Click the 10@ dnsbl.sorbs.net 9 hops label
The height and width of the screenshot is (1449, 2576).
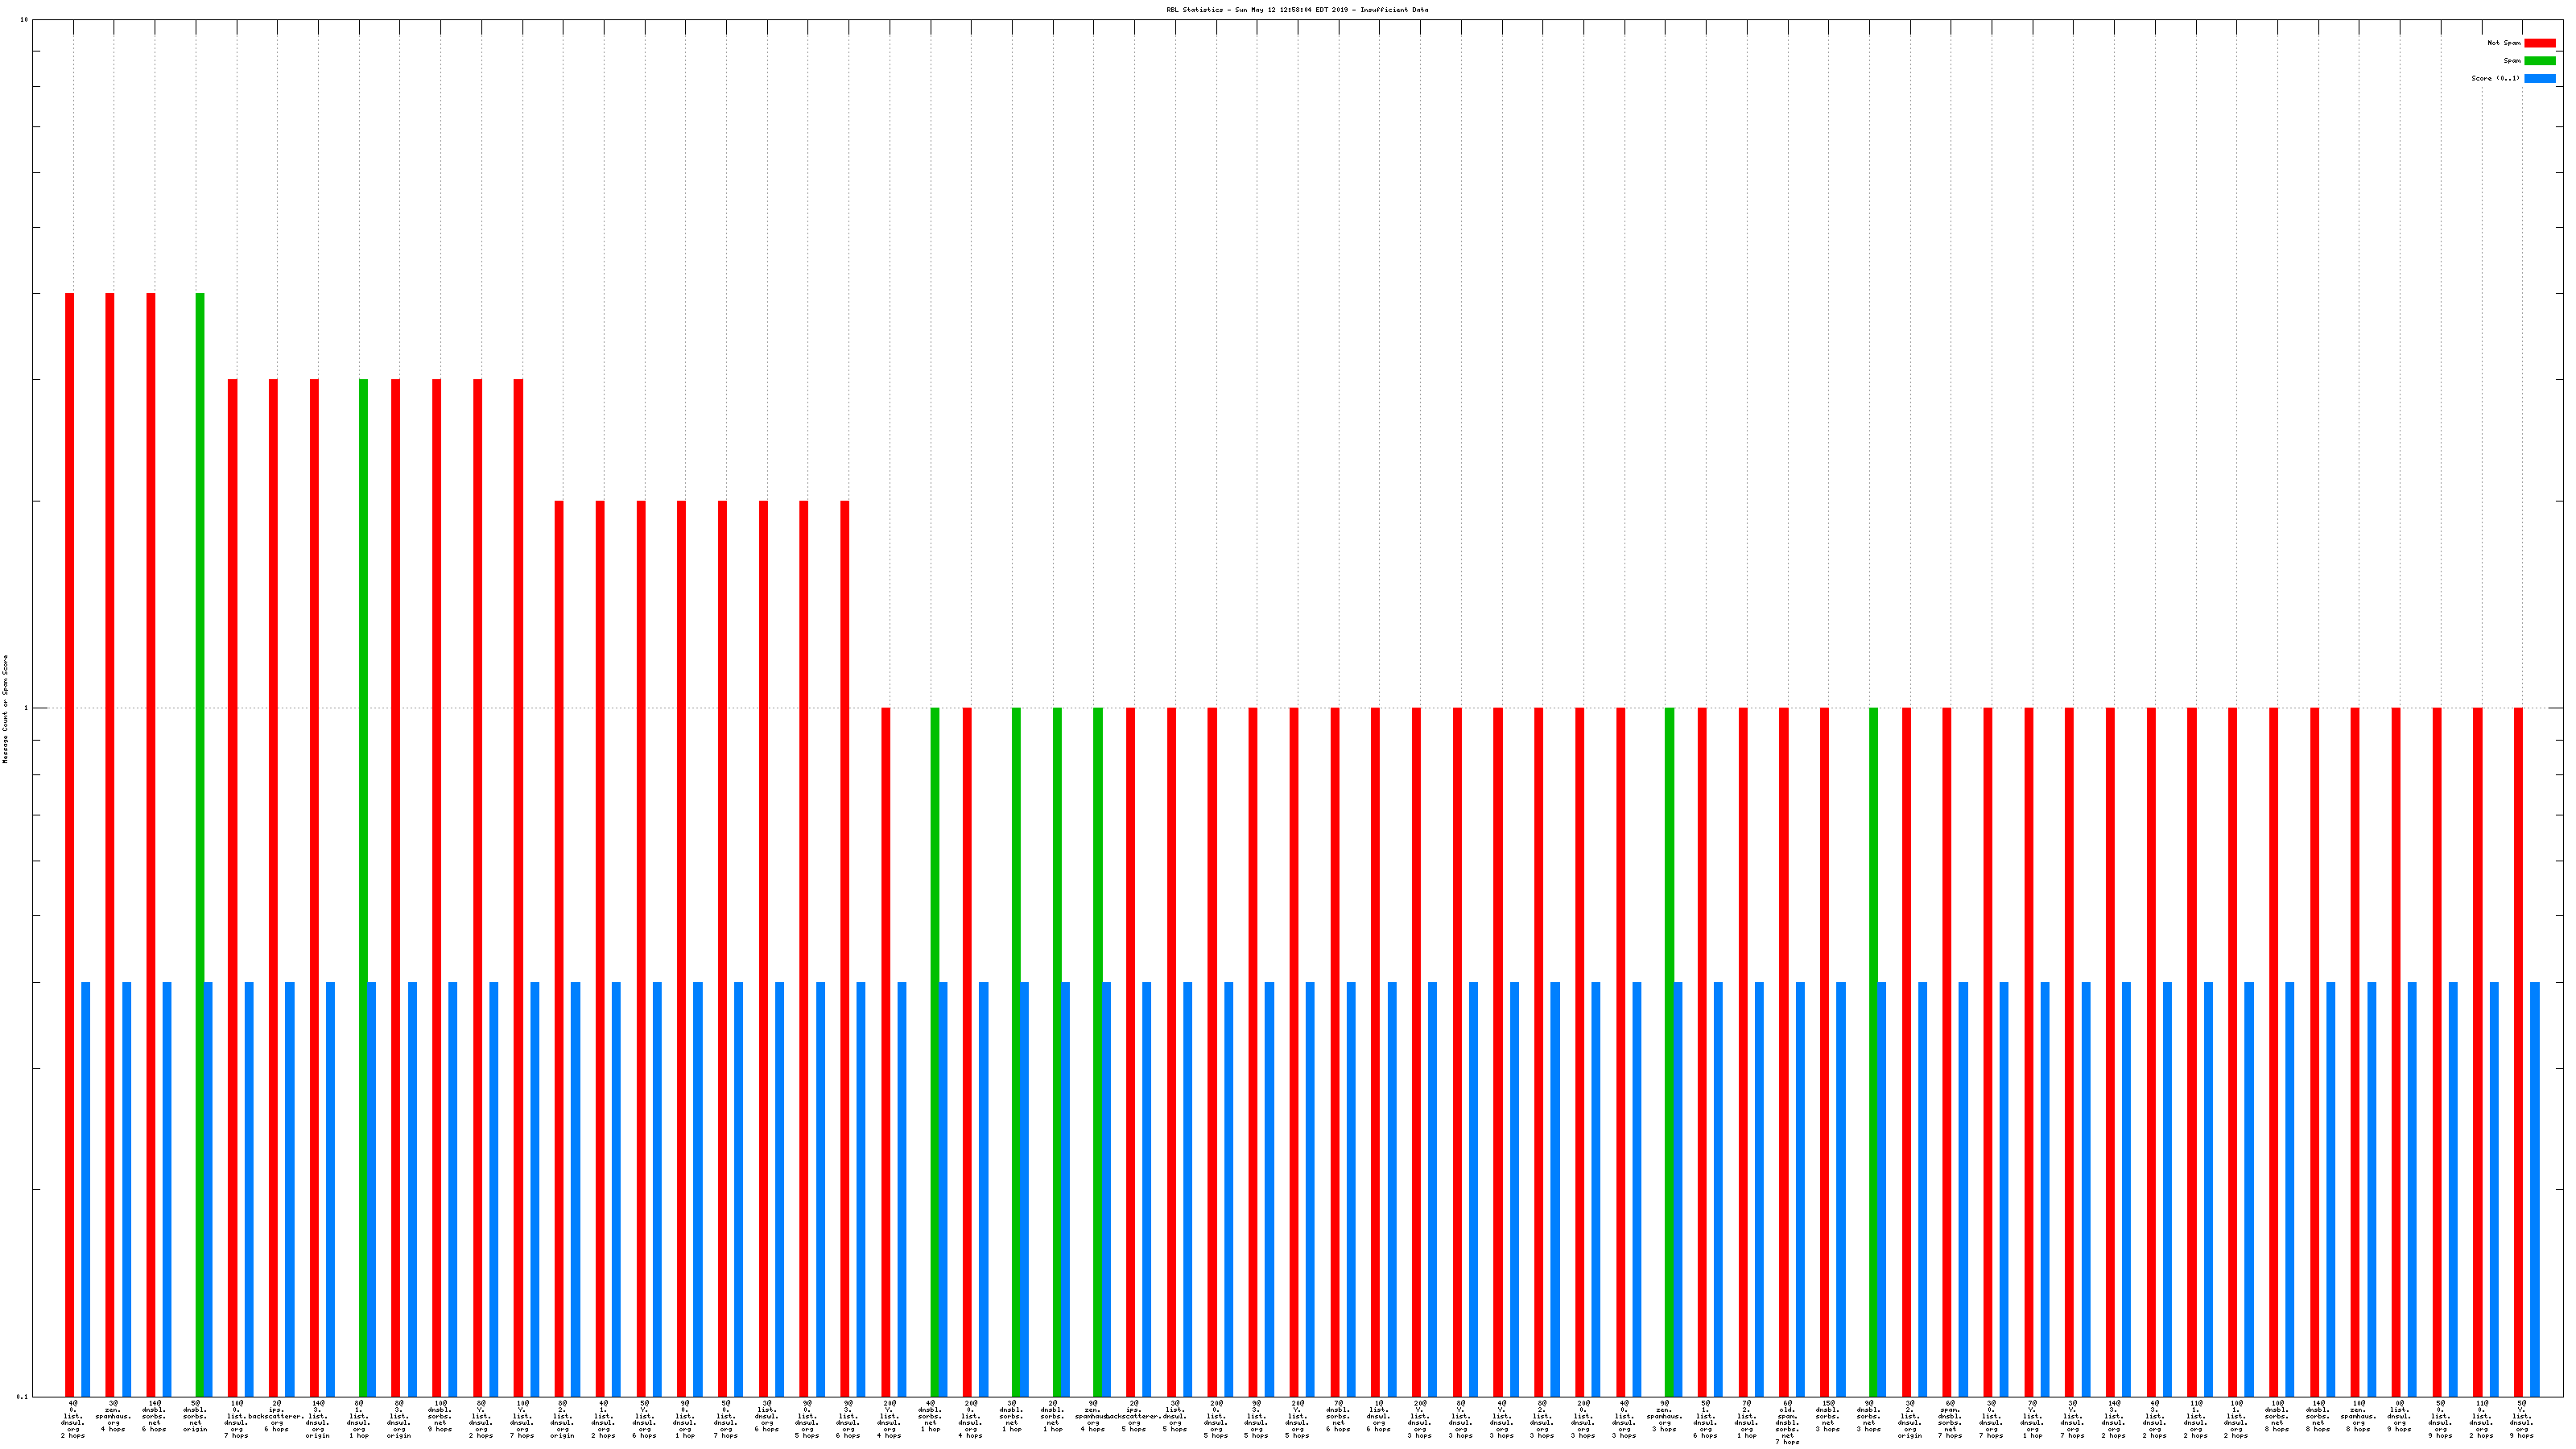[x=440, y=1416]
